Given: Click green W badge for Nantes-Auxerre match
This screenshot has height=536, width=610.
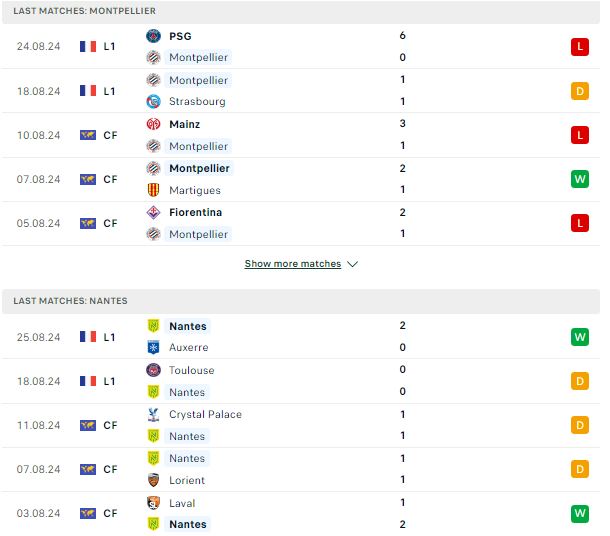Looking at the screenshot, I should pyautogui.click(x=580, y=337).
